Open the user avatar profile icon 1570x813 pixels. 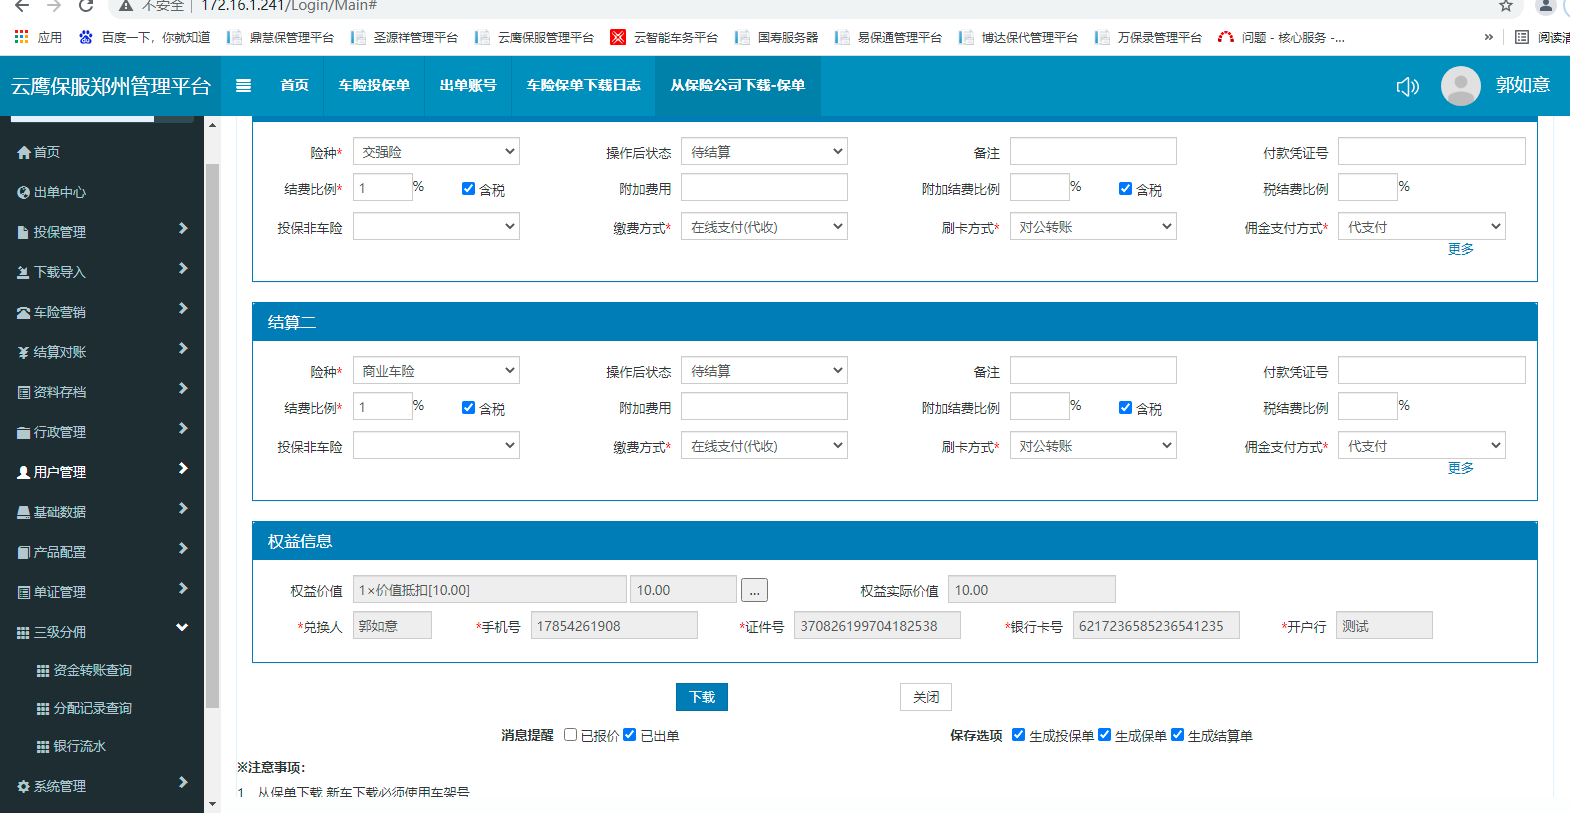click(x=1460, y=86)
